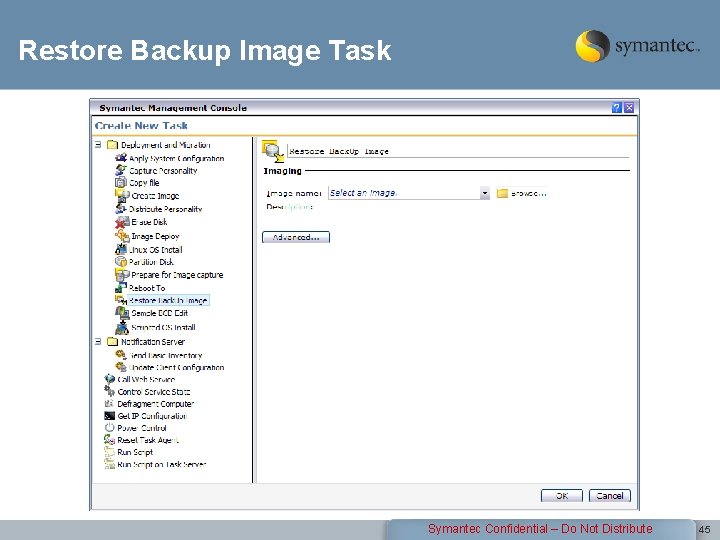This screenshot has height=540, width=720.
Task: Click the Reboot To icon
Action: (x=121, y=288)
